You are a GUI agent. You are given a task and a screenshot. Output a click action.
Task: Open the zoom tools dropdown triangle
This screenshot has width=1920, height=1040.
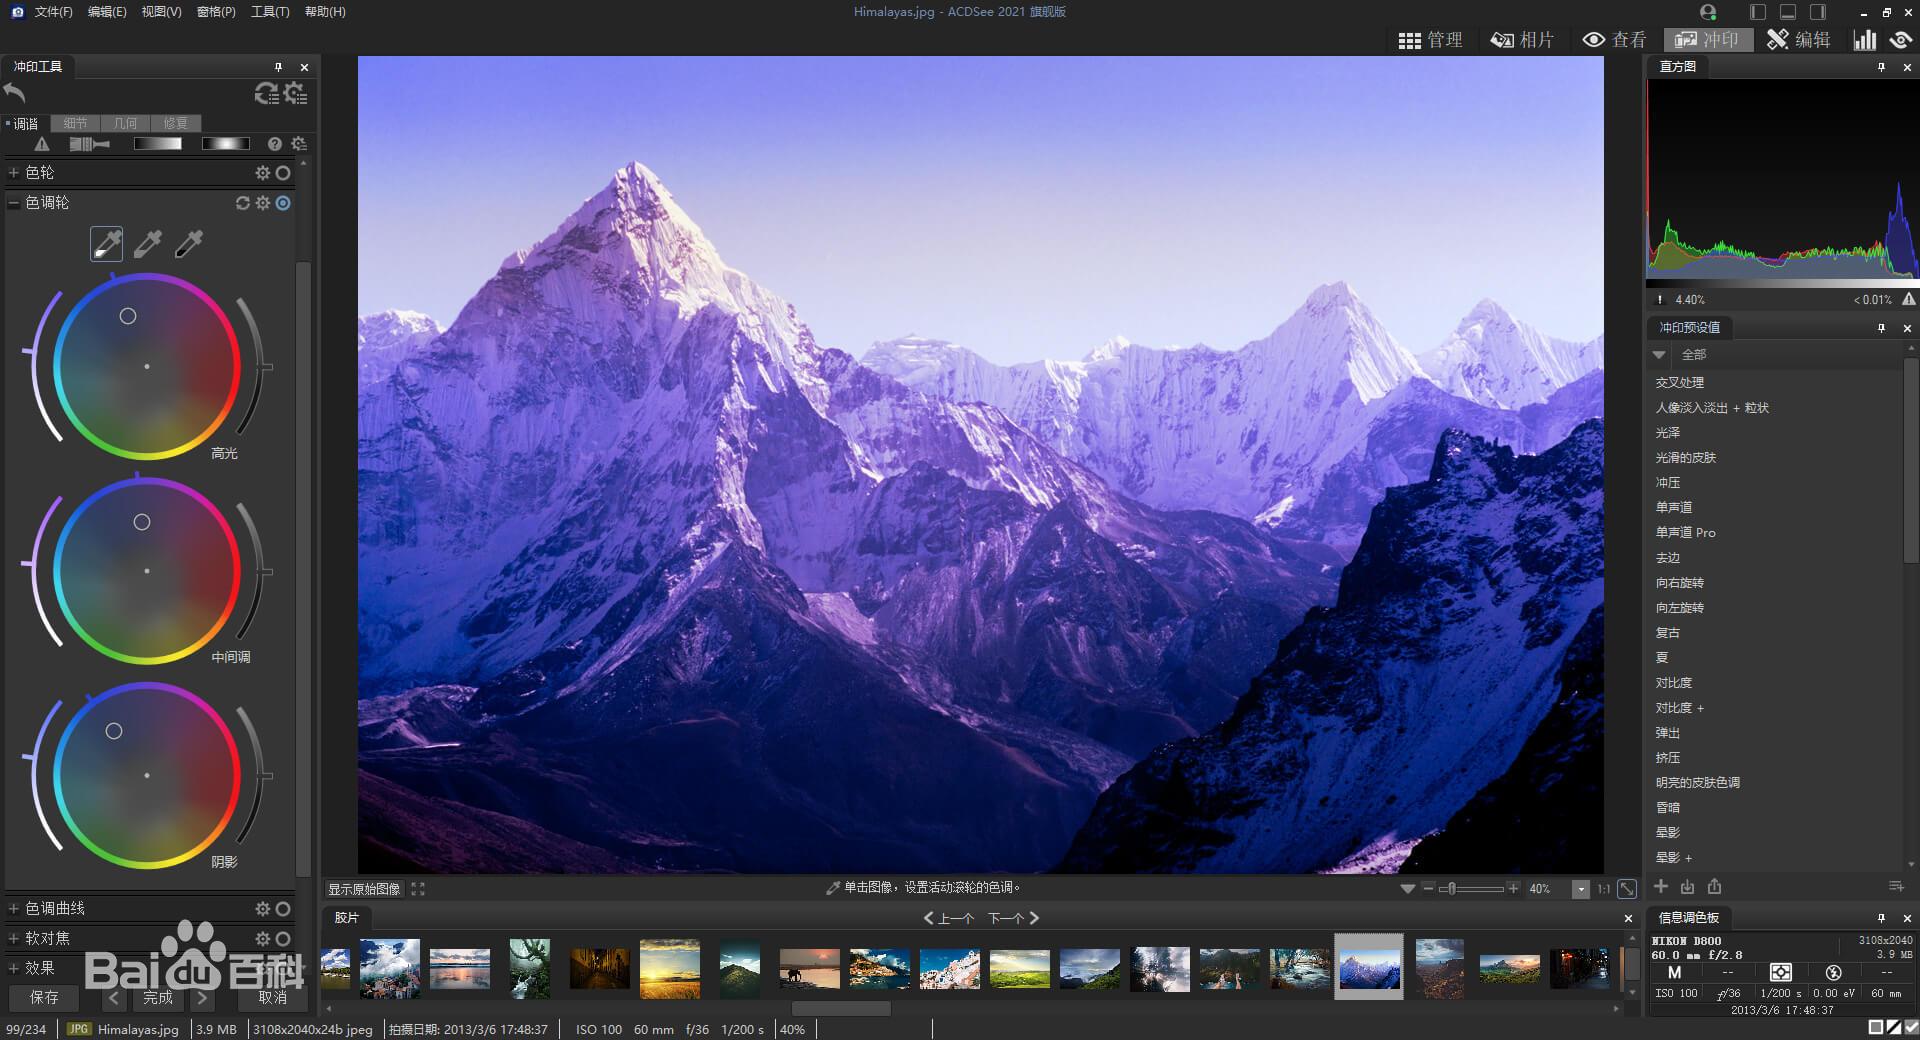1408,888
